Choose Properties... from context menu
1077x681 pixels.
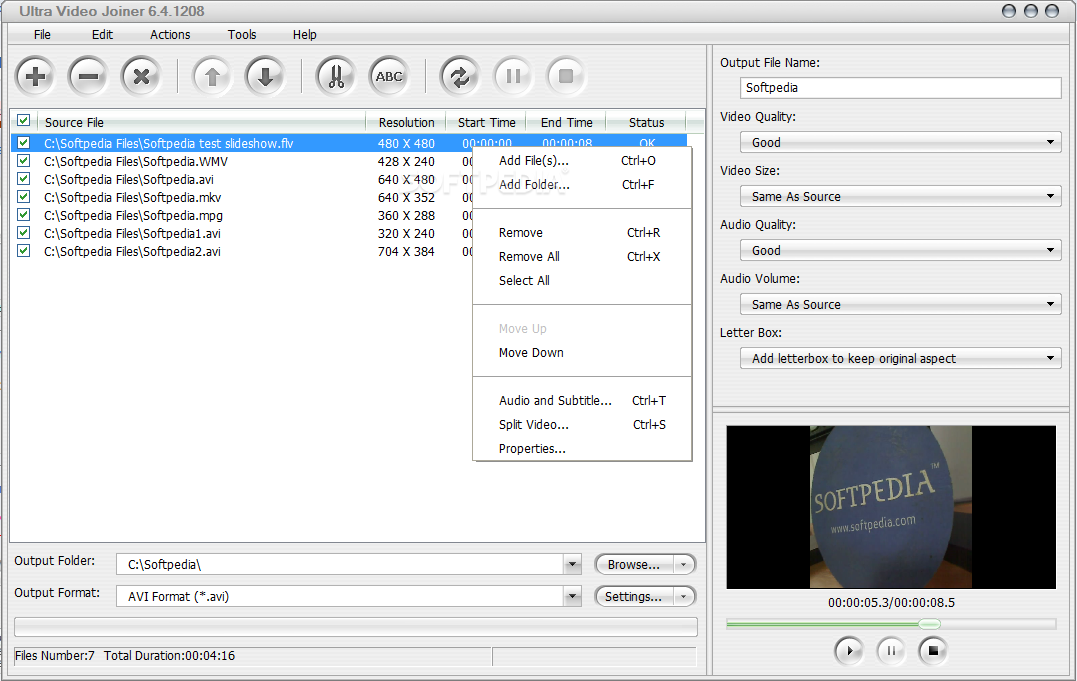(x=582, y=448)
